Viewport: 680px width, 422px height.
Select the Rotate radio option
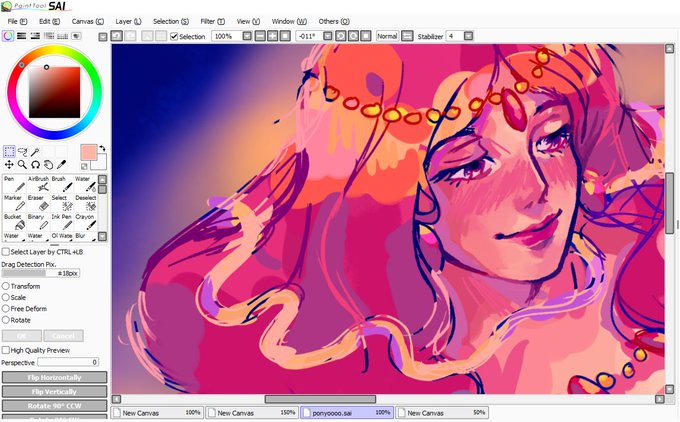[x=6, y=320]
